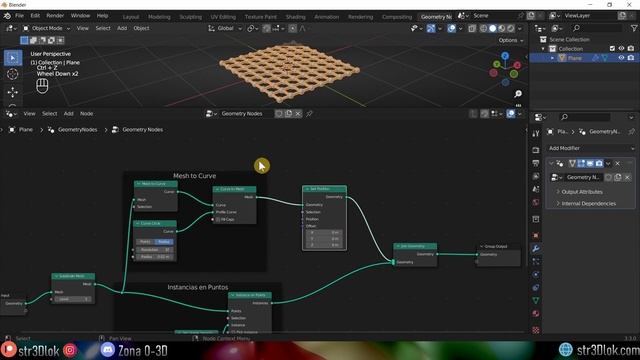
Task: Select the Cursor tool in viewport toolbar
Action: click(x=13, y=74)
